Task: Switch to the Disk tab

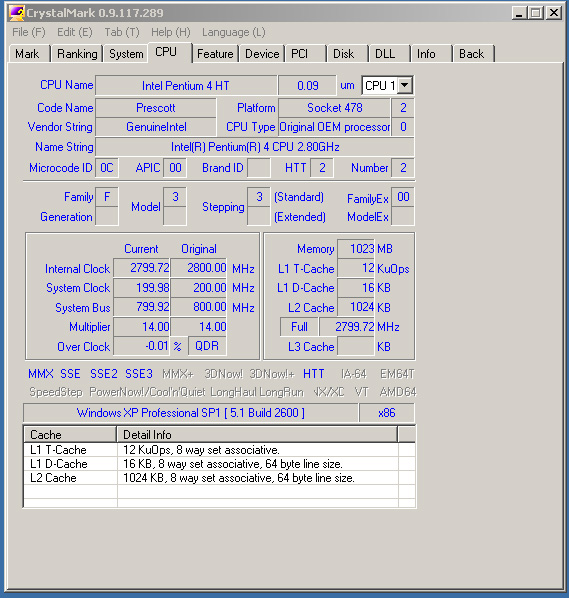Action: tap(347, 54)
